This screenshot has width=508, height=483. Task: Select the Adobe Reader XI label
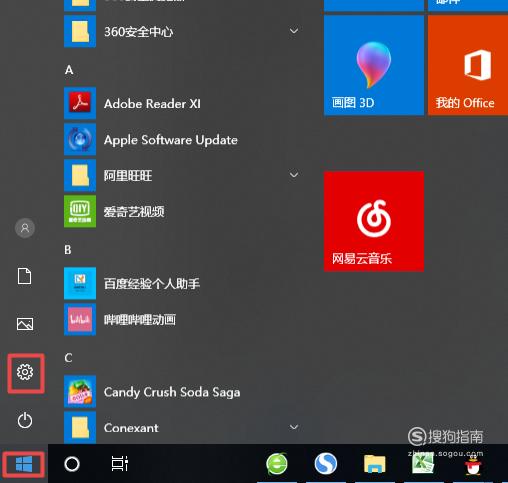152,104
